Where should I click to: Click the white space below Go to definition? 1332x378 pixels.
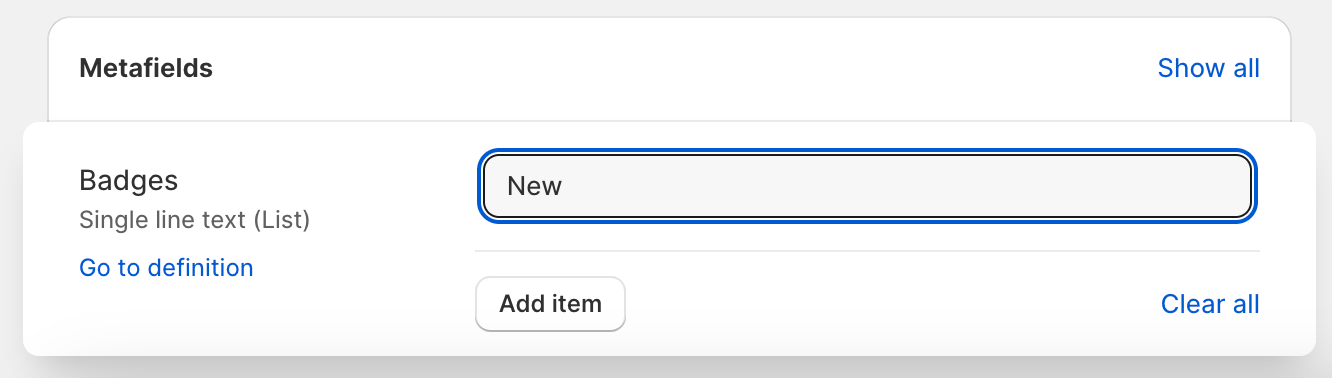click(x=166, y=318)
